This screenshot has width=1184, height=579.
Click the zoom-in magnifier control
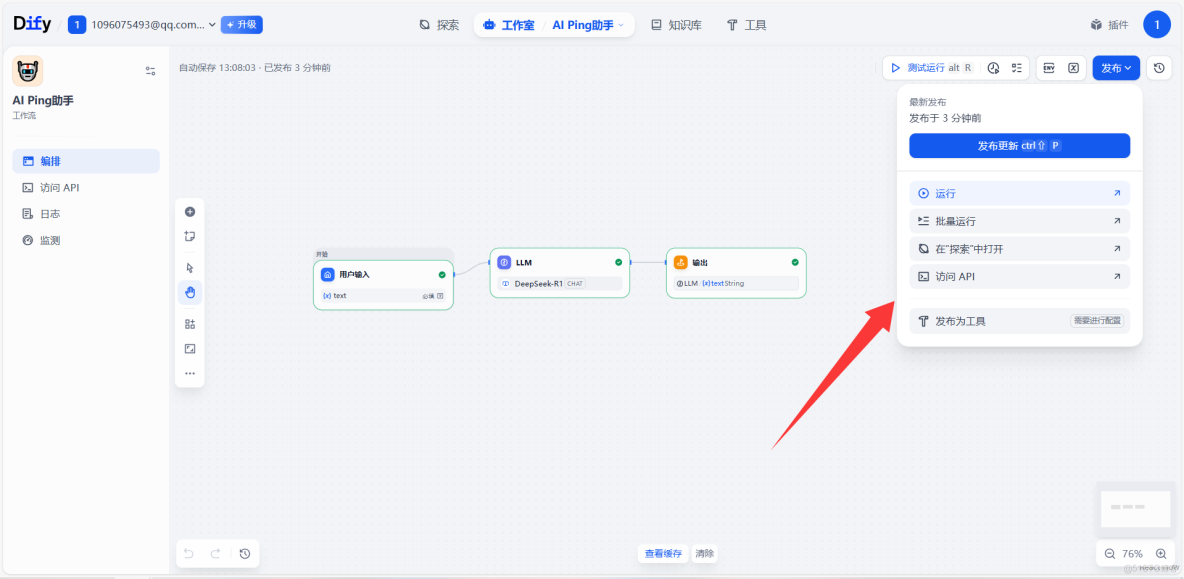(1161, 553)
